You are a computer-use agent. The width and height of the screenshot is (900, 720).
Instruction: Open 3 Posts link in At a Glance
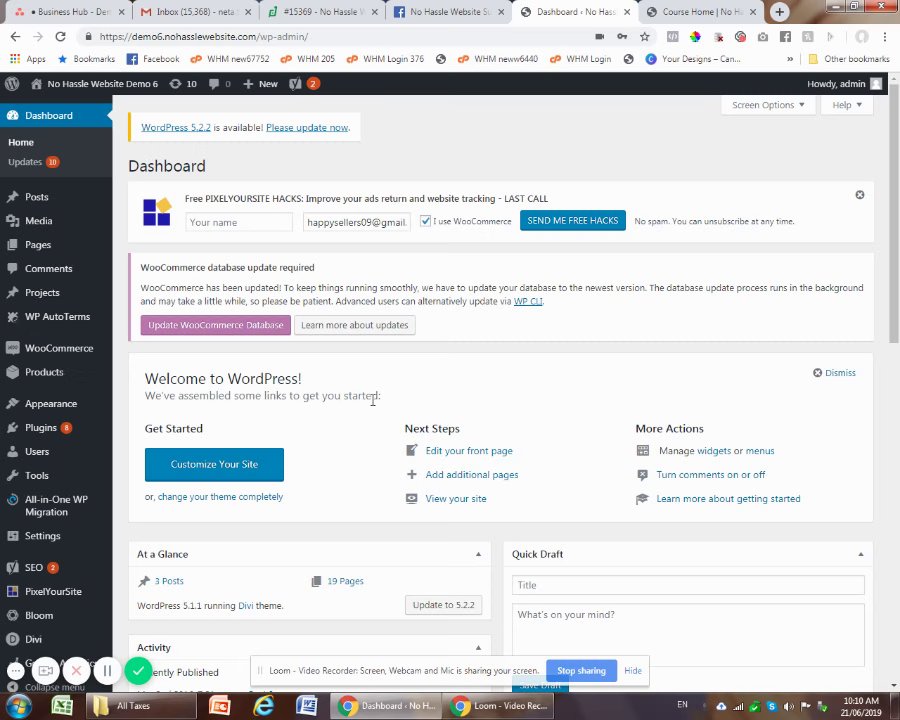169,581
